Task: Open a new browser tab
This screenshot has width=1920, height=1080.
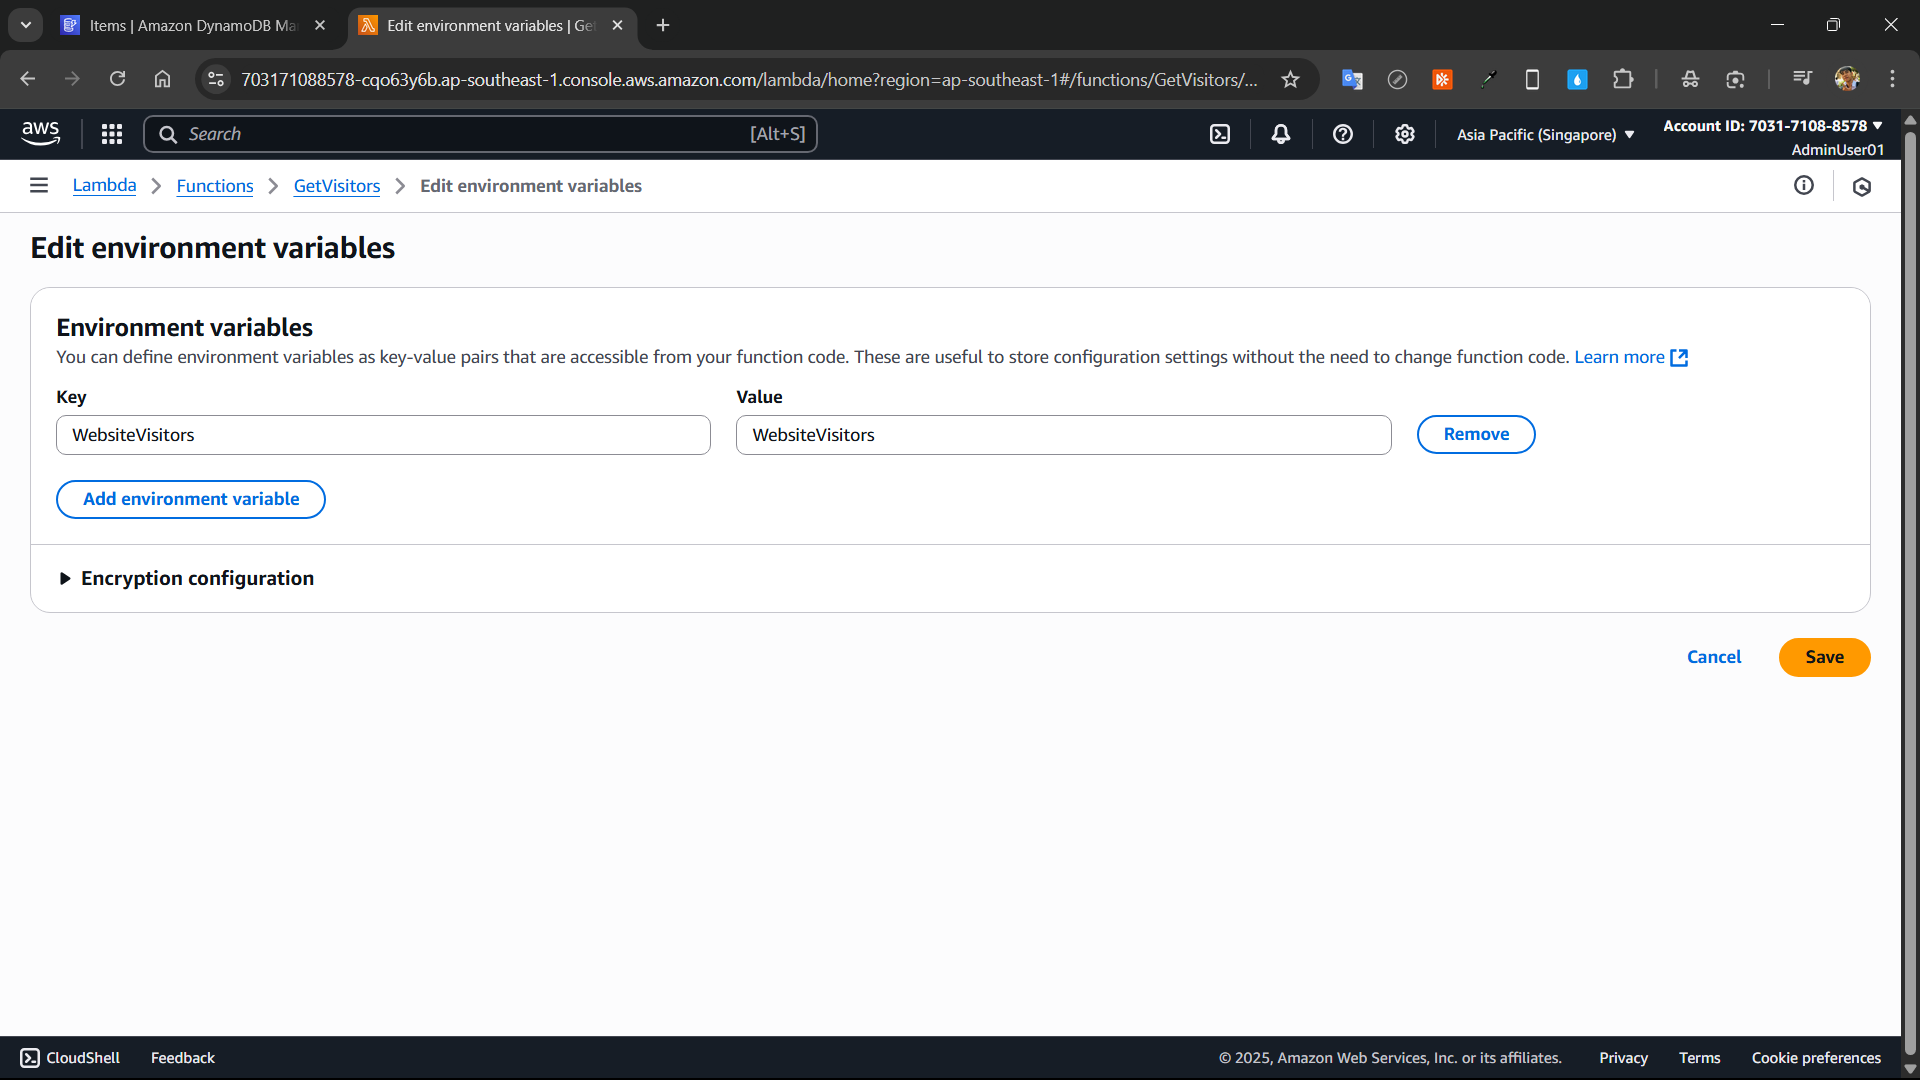Action: pos(663,25)
